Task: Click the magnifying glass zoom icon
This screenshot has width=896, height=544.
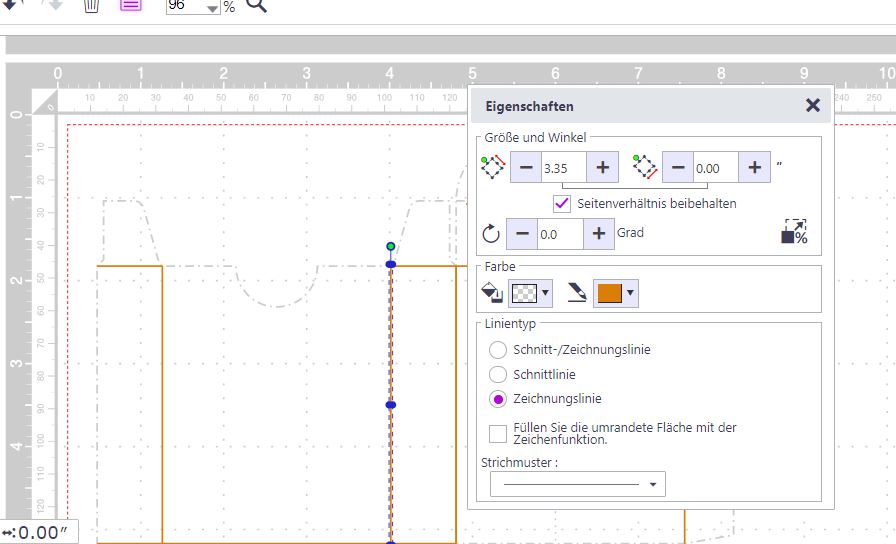Action: (256, 6)
